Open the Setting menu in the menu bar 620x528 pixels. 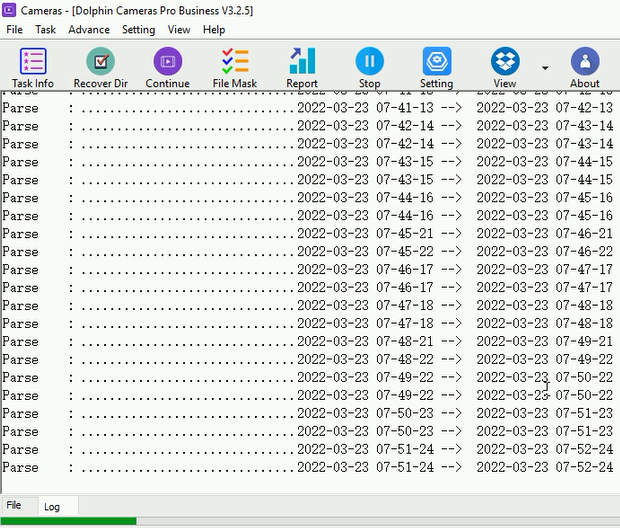pos(138,30)
